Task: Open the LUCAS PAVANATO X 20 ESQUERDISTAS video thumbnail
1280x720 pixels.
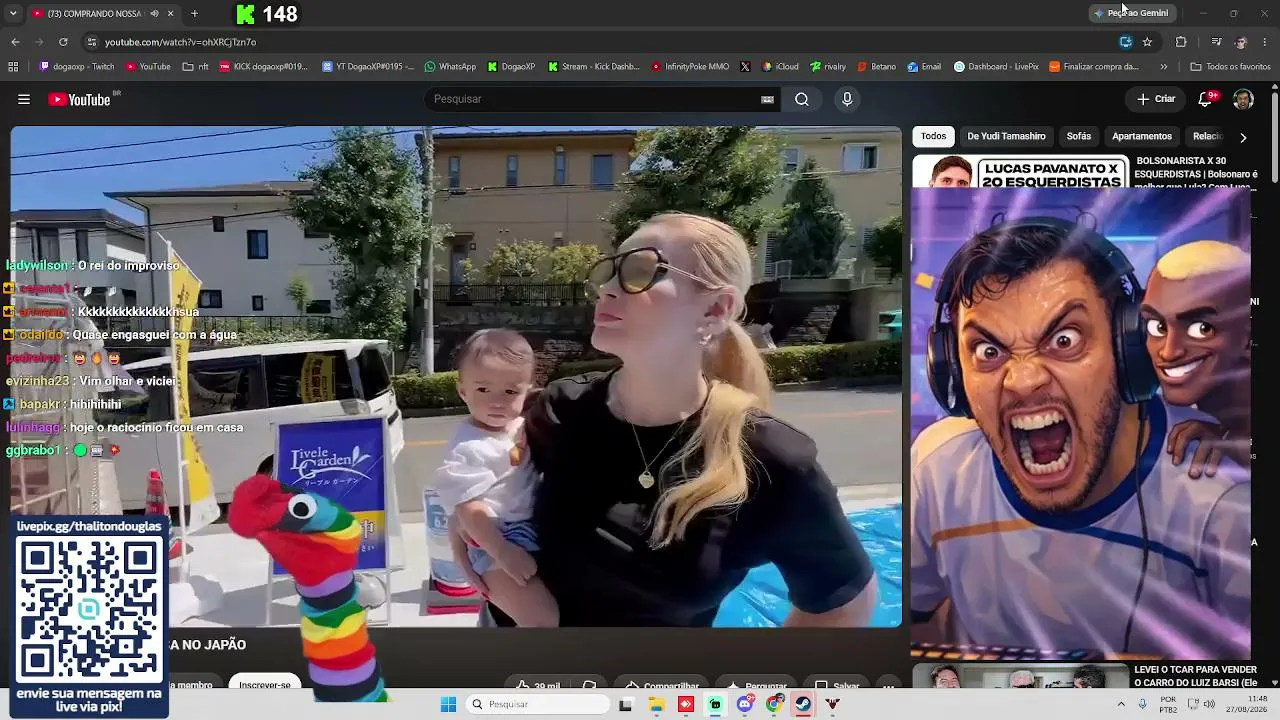Action: (1020, 172)
